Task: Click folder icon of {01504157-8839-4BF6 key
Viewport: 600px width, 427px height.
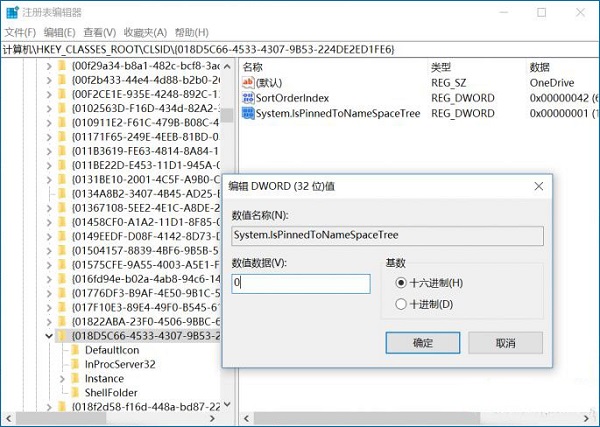Action: 62,251
